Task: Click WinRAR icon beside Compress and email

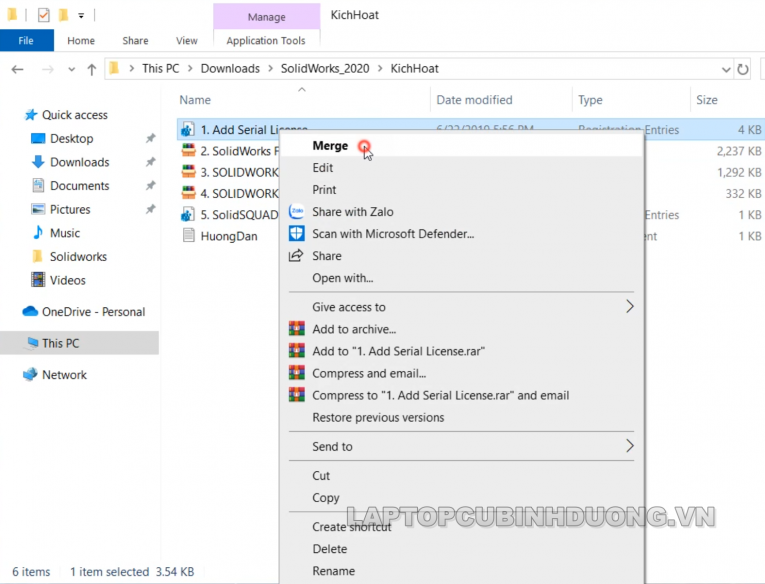Action: [297, 373]
